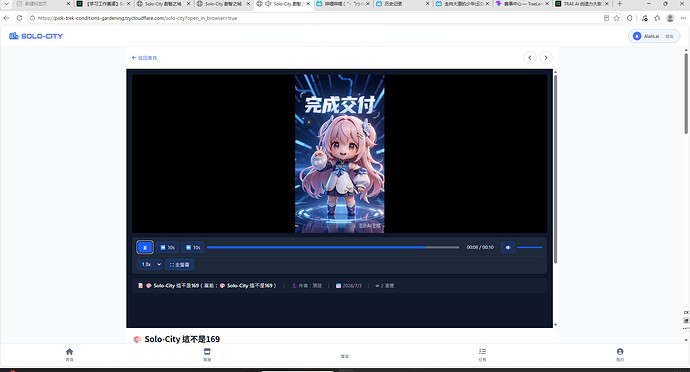This screenshot has width=690, height=372.
Task: Seek within the video progress bar
Action: tap(333, 247)
